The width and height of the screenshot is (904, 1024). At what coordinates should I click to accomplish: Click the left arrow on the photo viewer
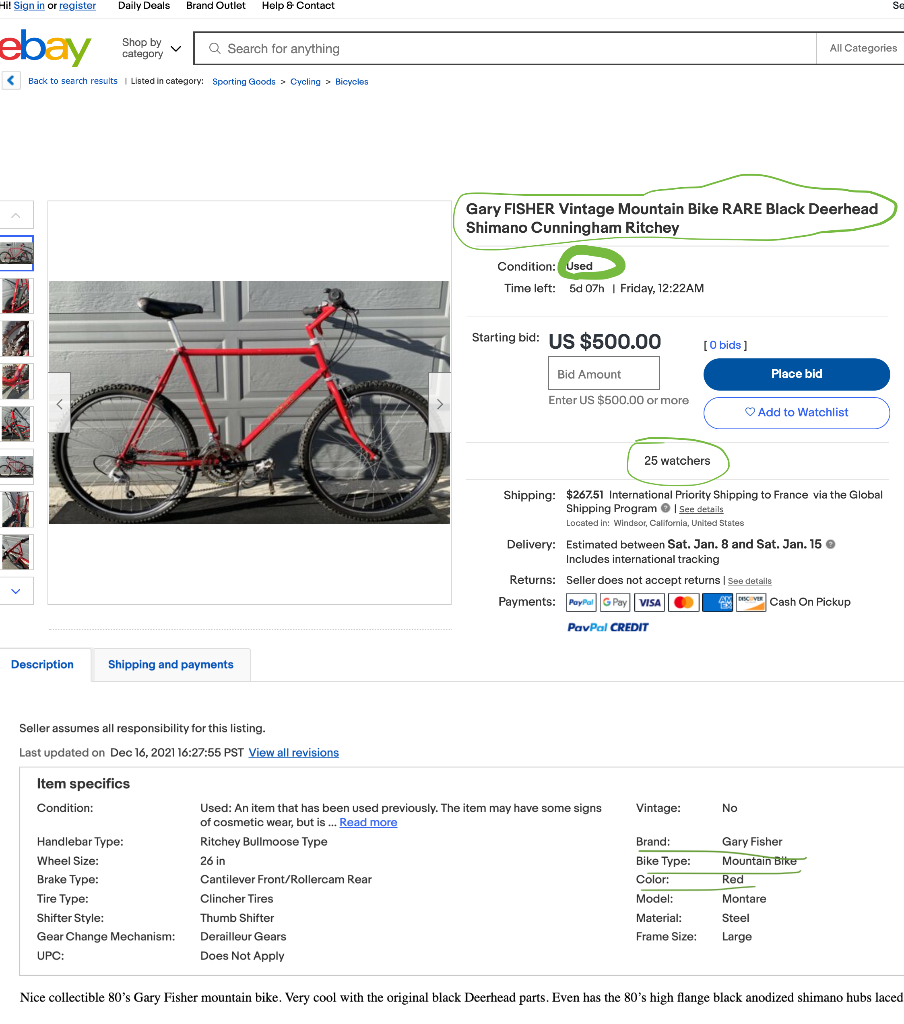(59, 403)
